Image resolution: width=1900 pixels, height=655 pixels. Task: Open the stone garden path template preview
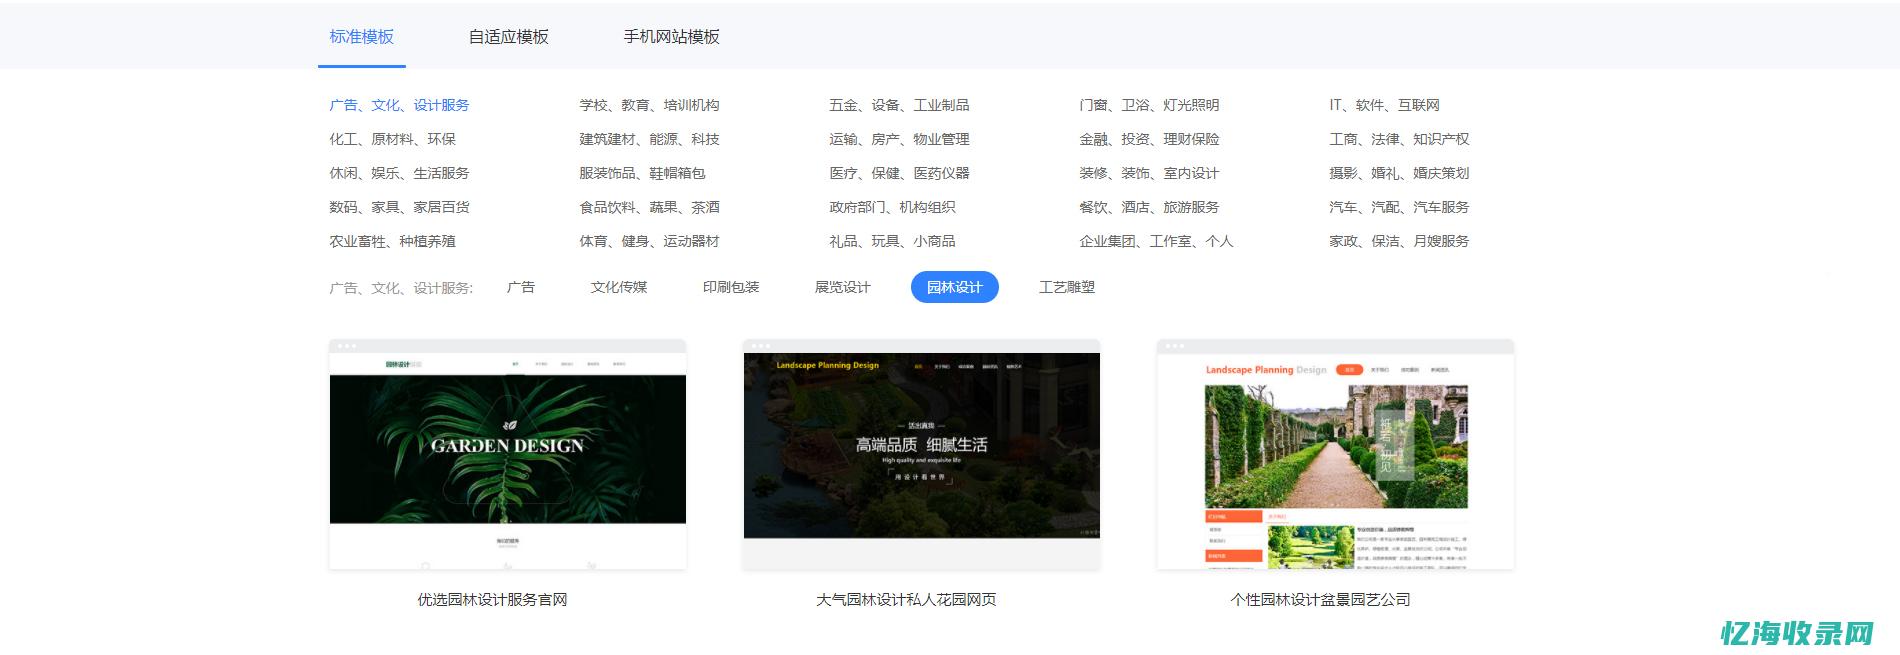[1335, 455]
